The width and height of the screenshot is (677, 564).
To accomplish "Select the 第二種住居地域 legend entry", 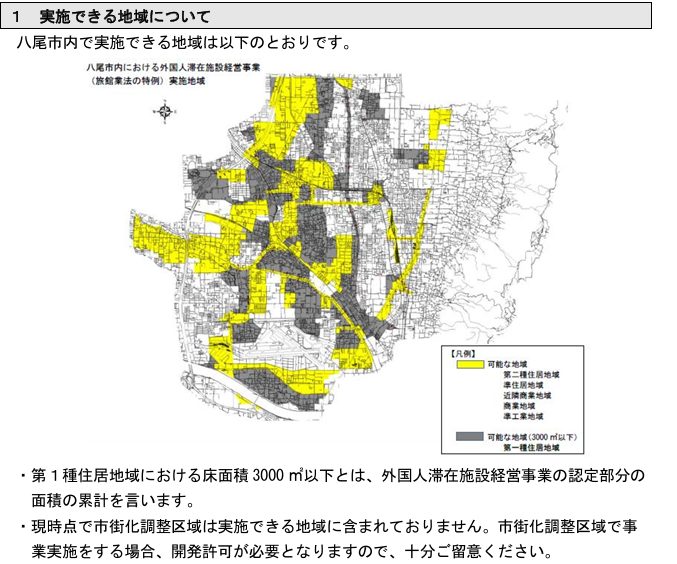I will [x=531, y=375].
